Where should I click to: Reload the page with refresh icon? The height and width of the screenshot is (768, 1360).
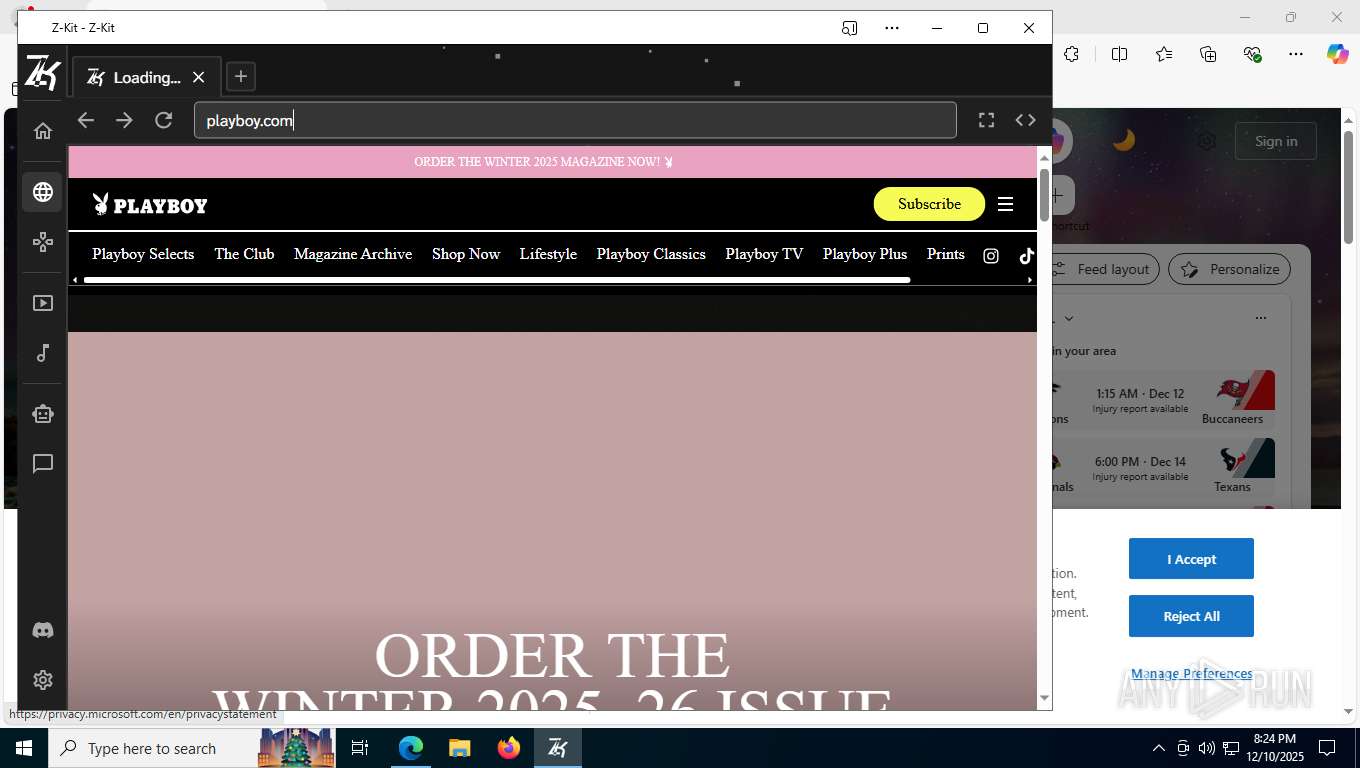(x=164, y=120)
